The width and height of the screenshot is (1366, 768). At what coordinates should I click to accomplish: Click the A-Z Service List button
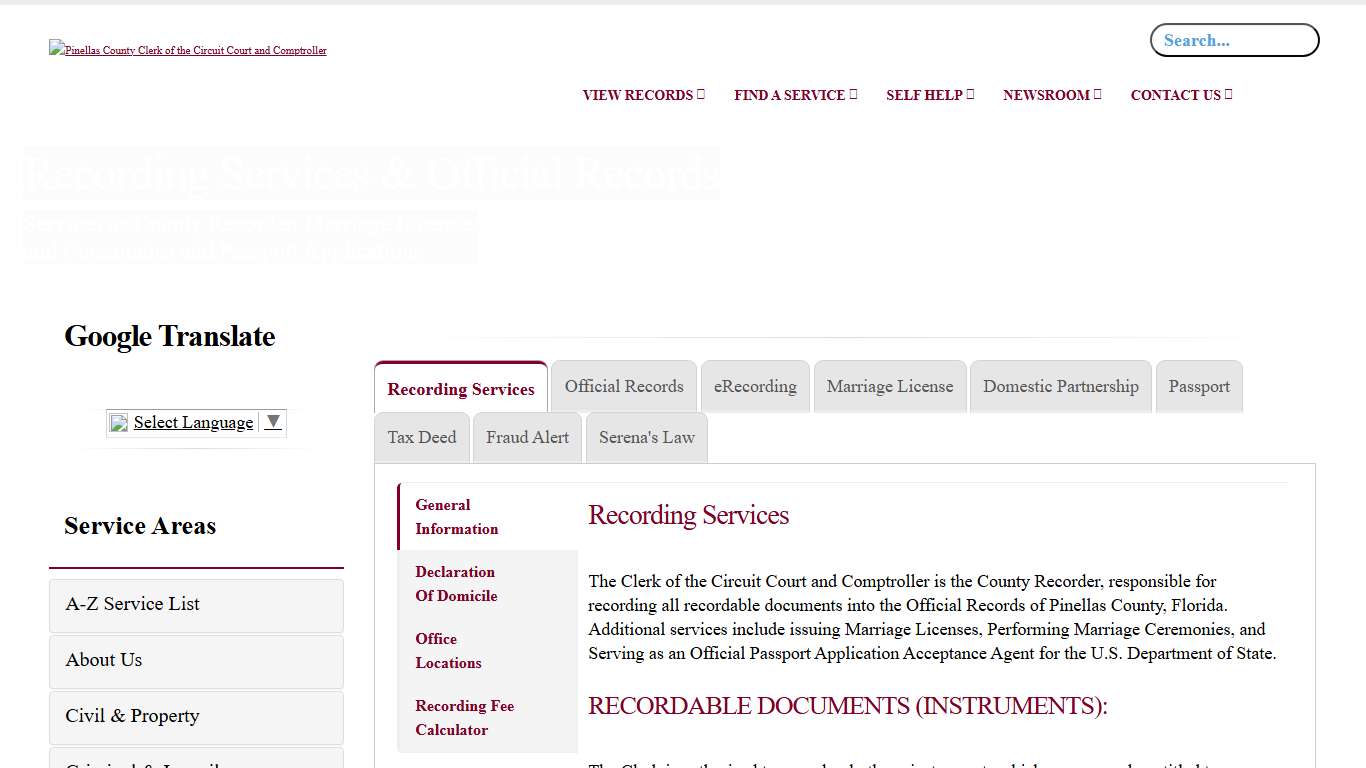(196, 605)
